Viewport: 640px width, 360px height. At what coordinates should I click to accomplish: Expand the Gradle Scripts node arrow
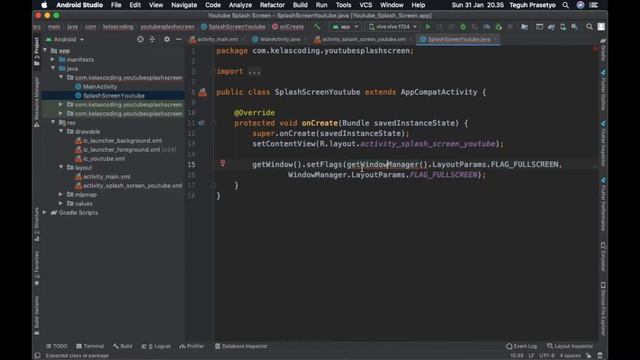(x=45, y=212)
